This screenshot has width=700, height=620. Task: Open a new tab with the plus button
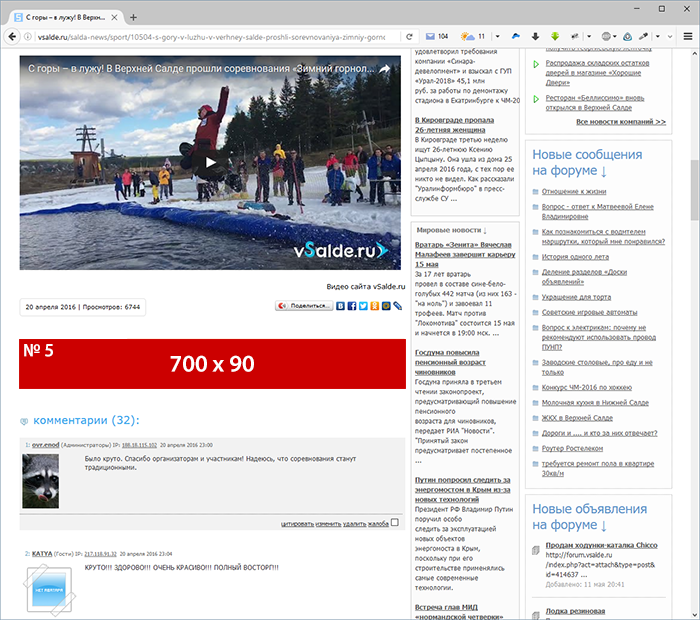[x=133, y=17]
